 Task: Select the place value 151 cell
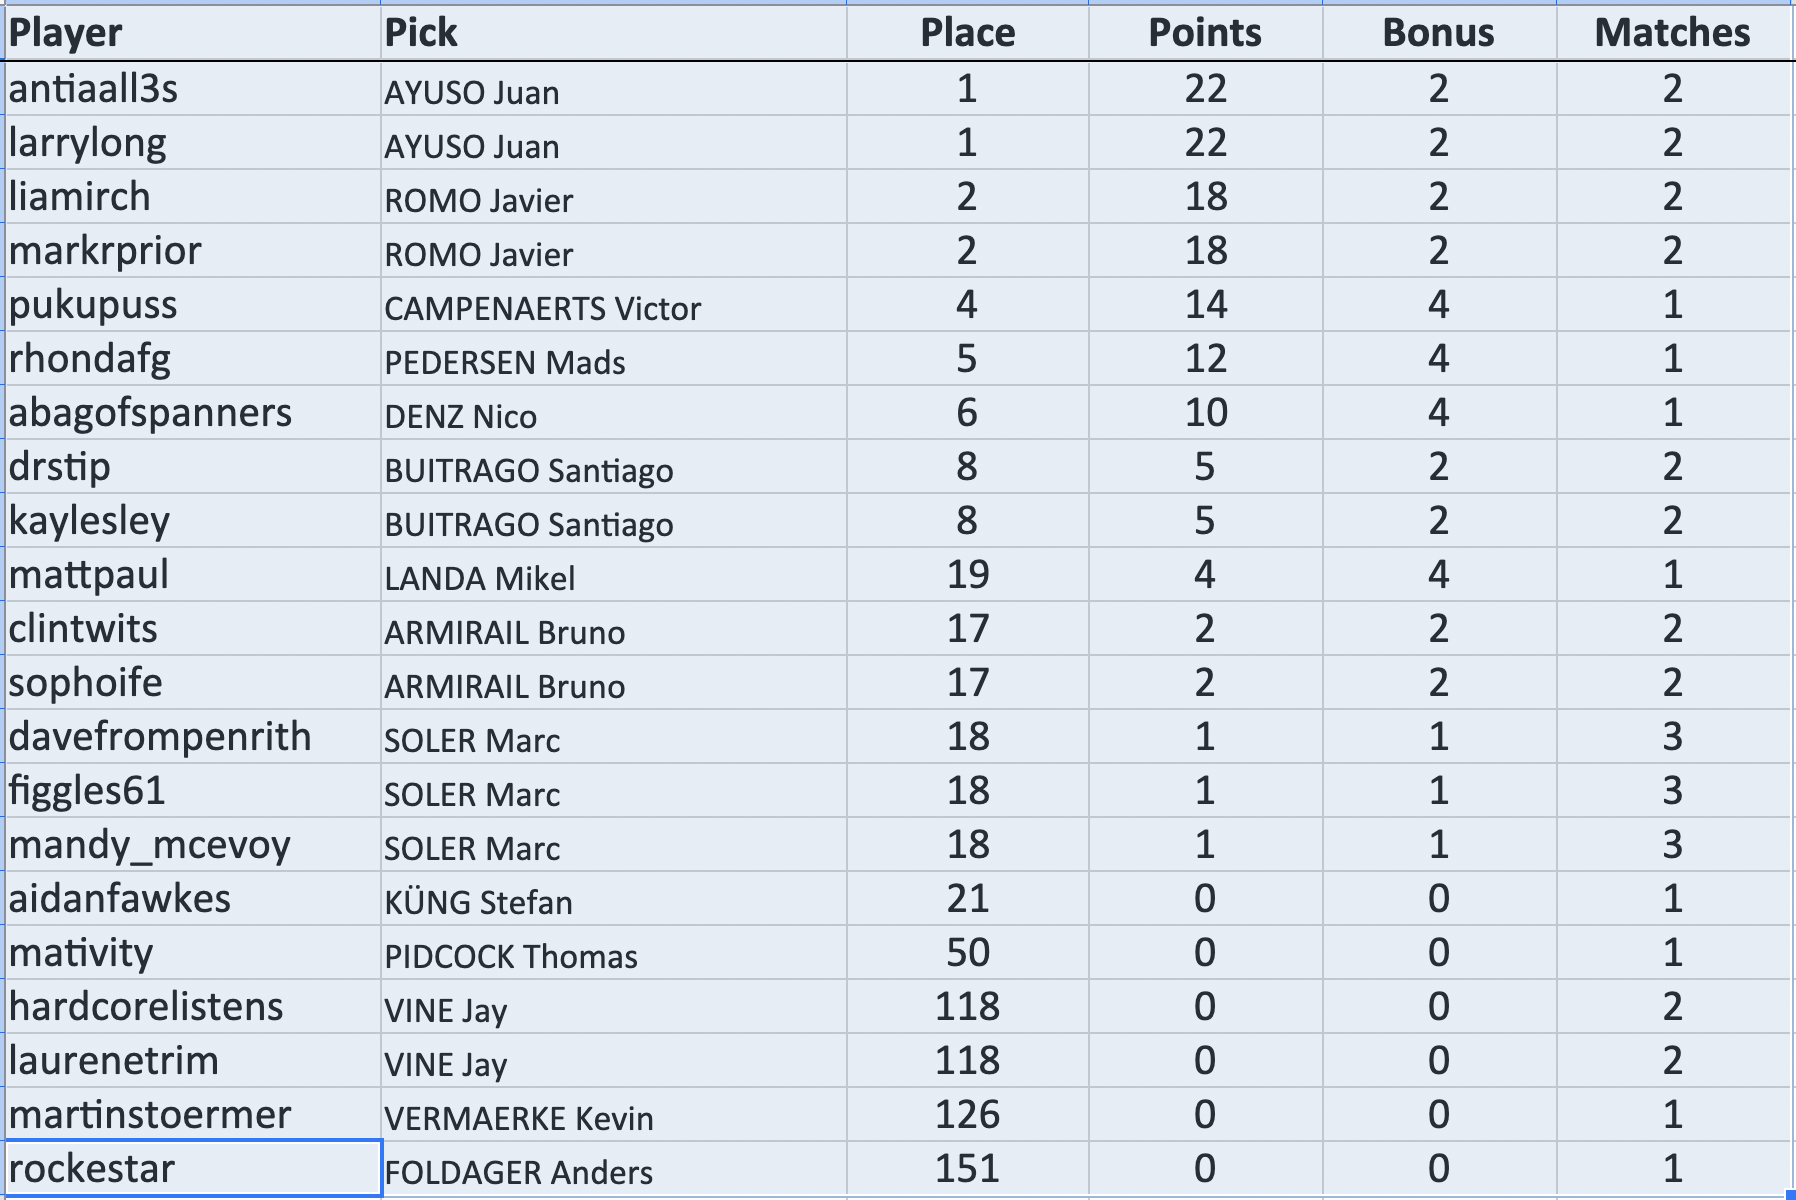point(967,1169)
